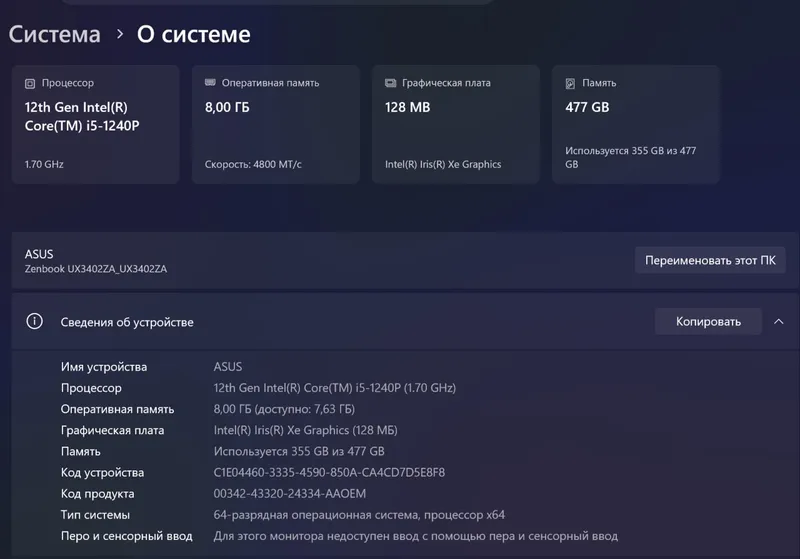Open the Графическая плата summary card
Image resolution: width=800 pixels, height=559 pixels.
point(456,124)
